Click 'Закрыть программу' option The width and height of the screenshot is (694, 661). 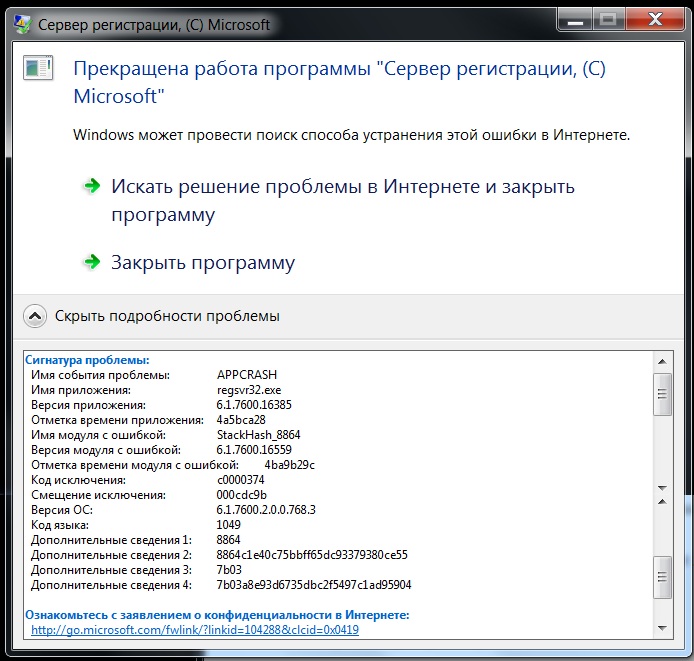click(x=203, y=263)
